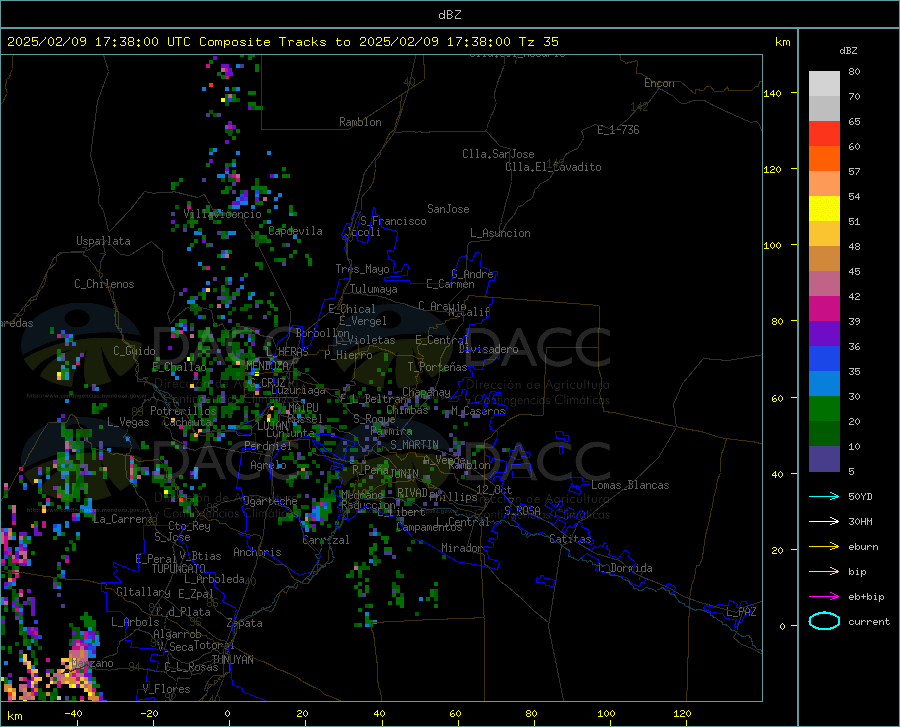This screenshot has height=727, width=900.
Task: Click the Villavicencio place label
Action: click(x=222, y=214)
